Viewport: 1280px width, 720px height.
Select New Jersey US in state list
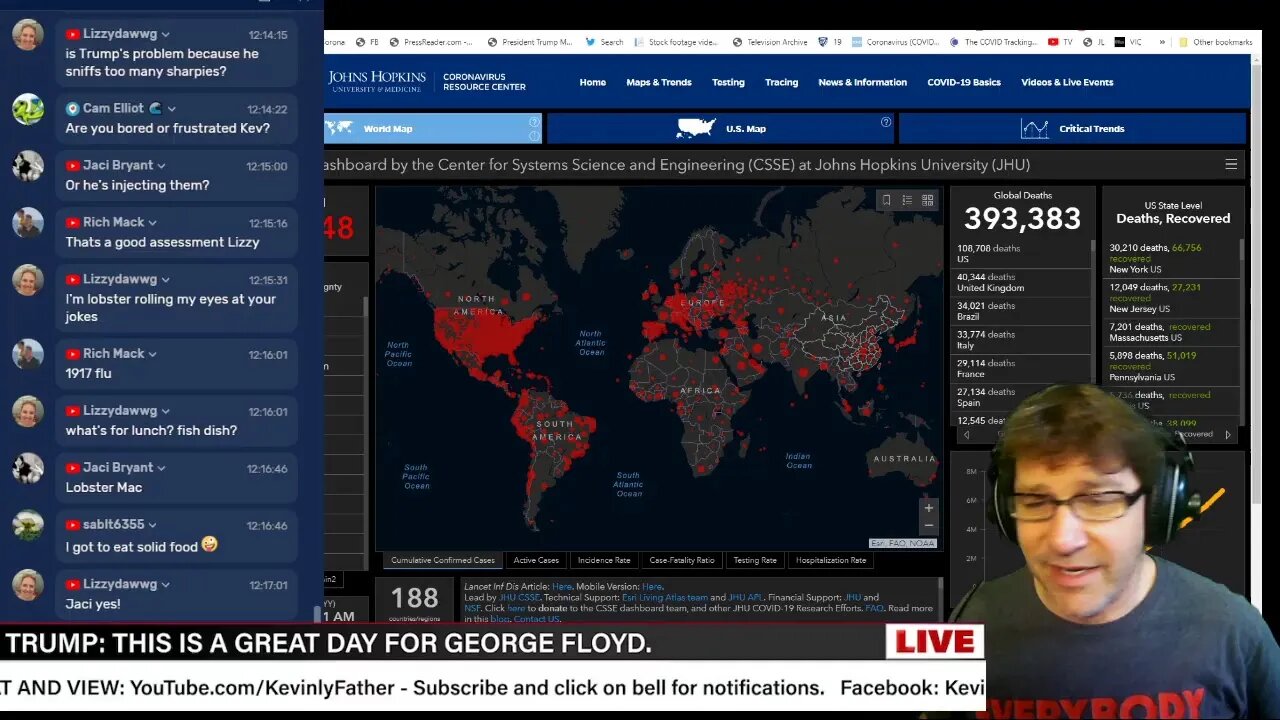tap(1171, 298)
